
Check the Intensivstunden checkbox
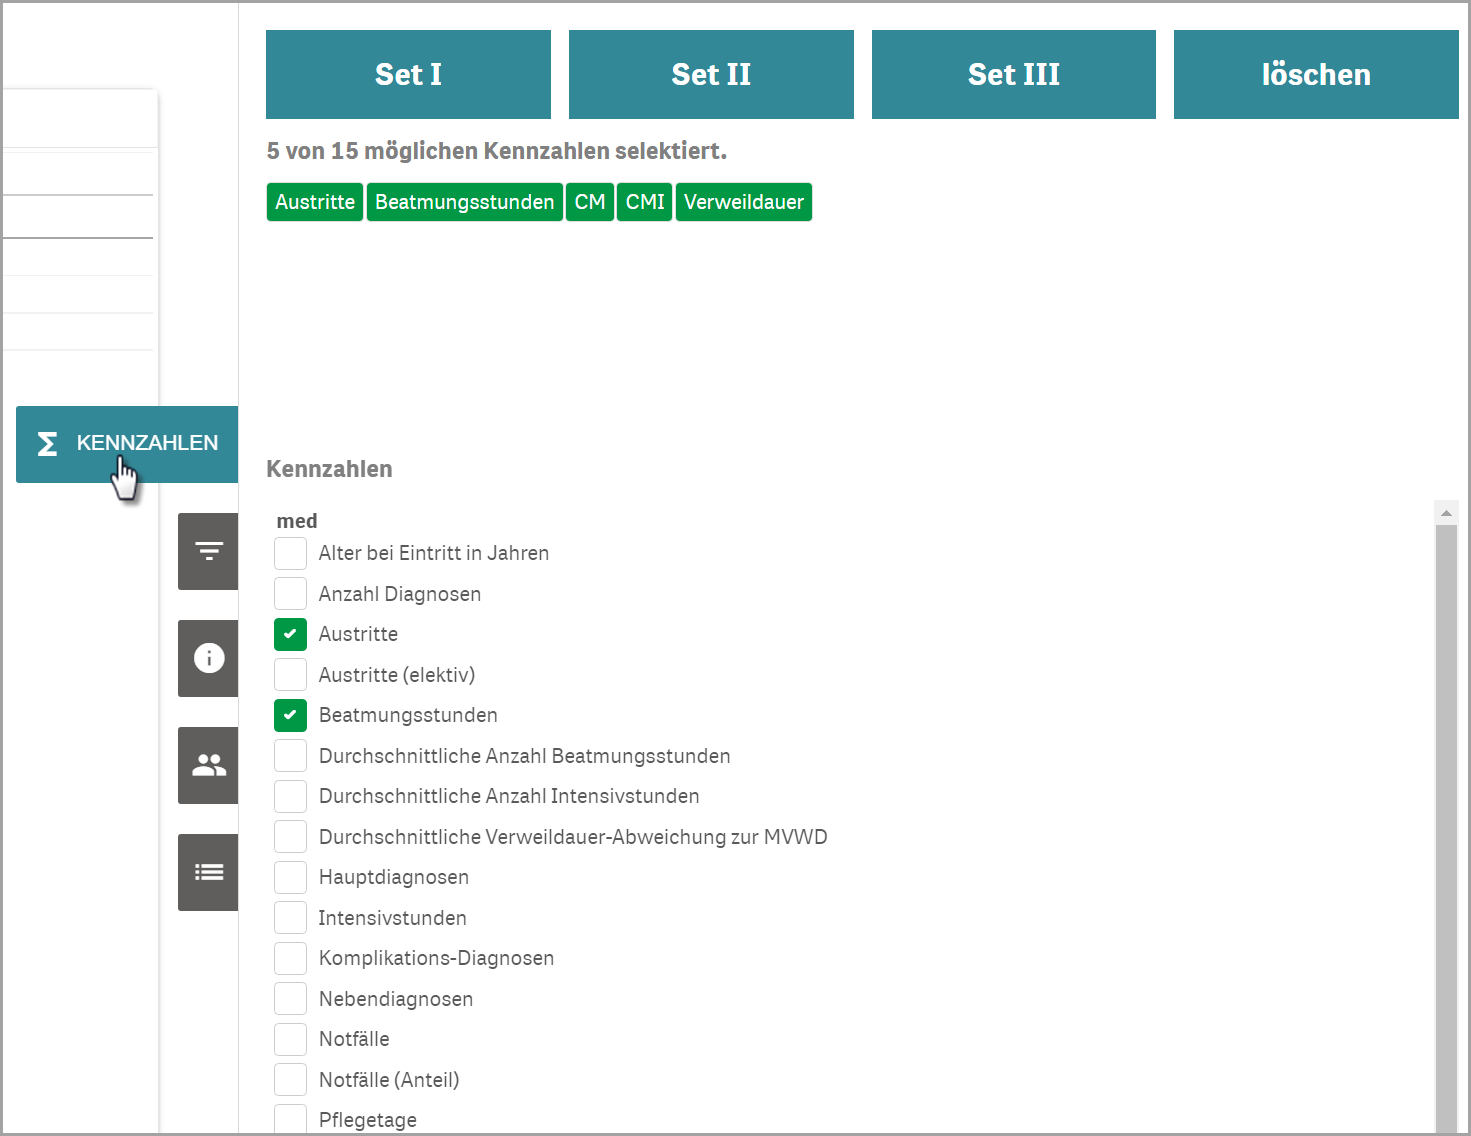coord(290,918)
